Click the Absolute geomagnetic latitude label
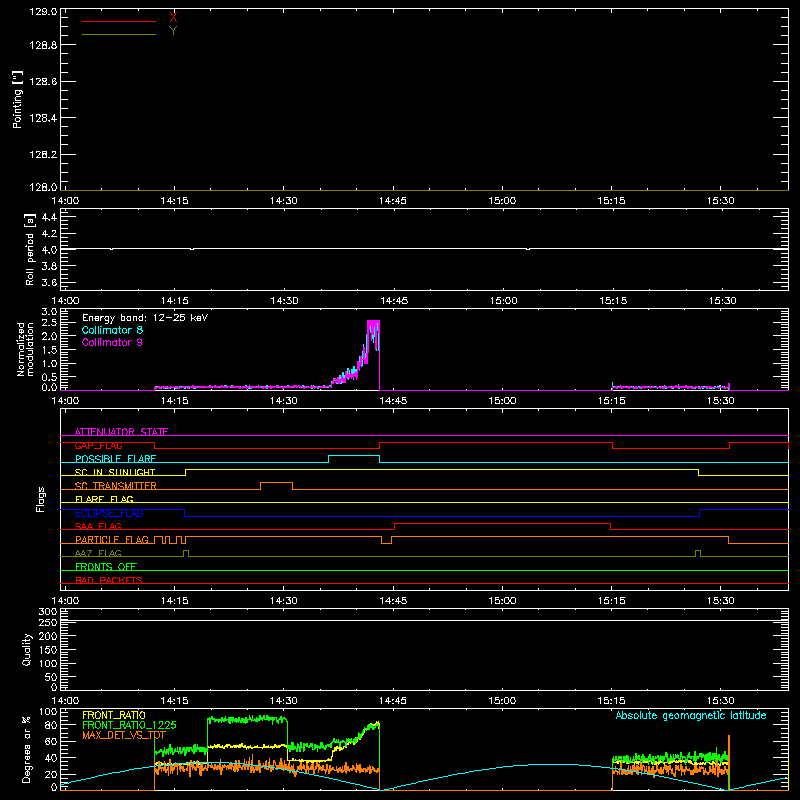800x800 pixels. (x=691, y=715)
